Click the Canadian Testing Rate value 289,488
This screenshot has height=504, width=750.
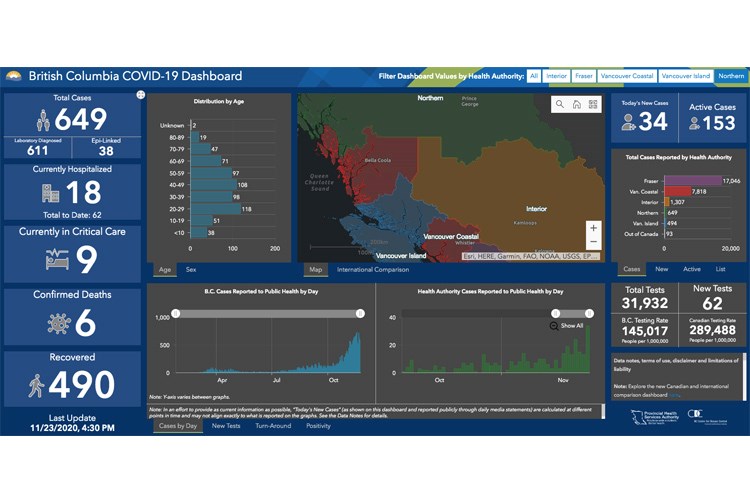coord(712,330)
